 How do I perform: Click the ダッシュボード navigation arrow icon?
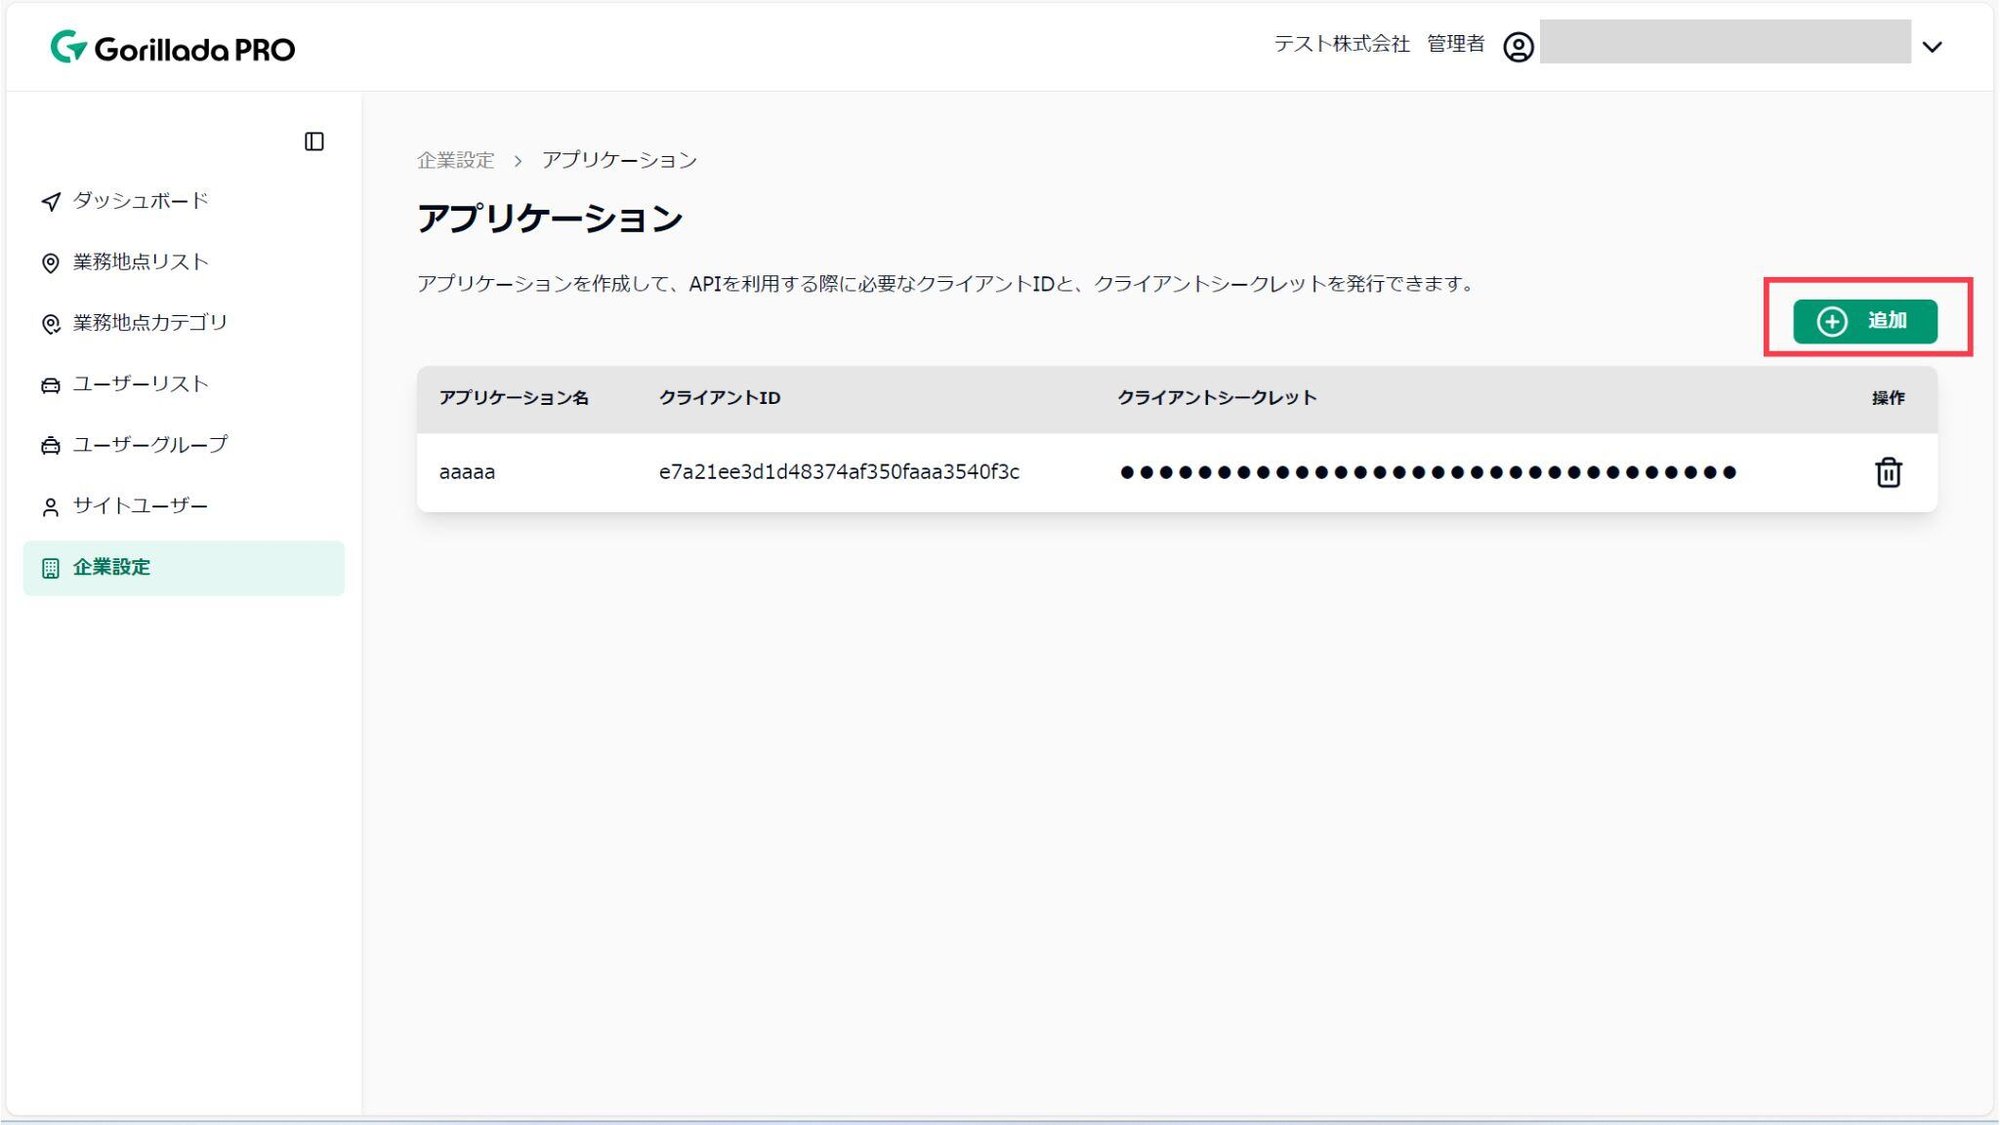tap(50, 202)
